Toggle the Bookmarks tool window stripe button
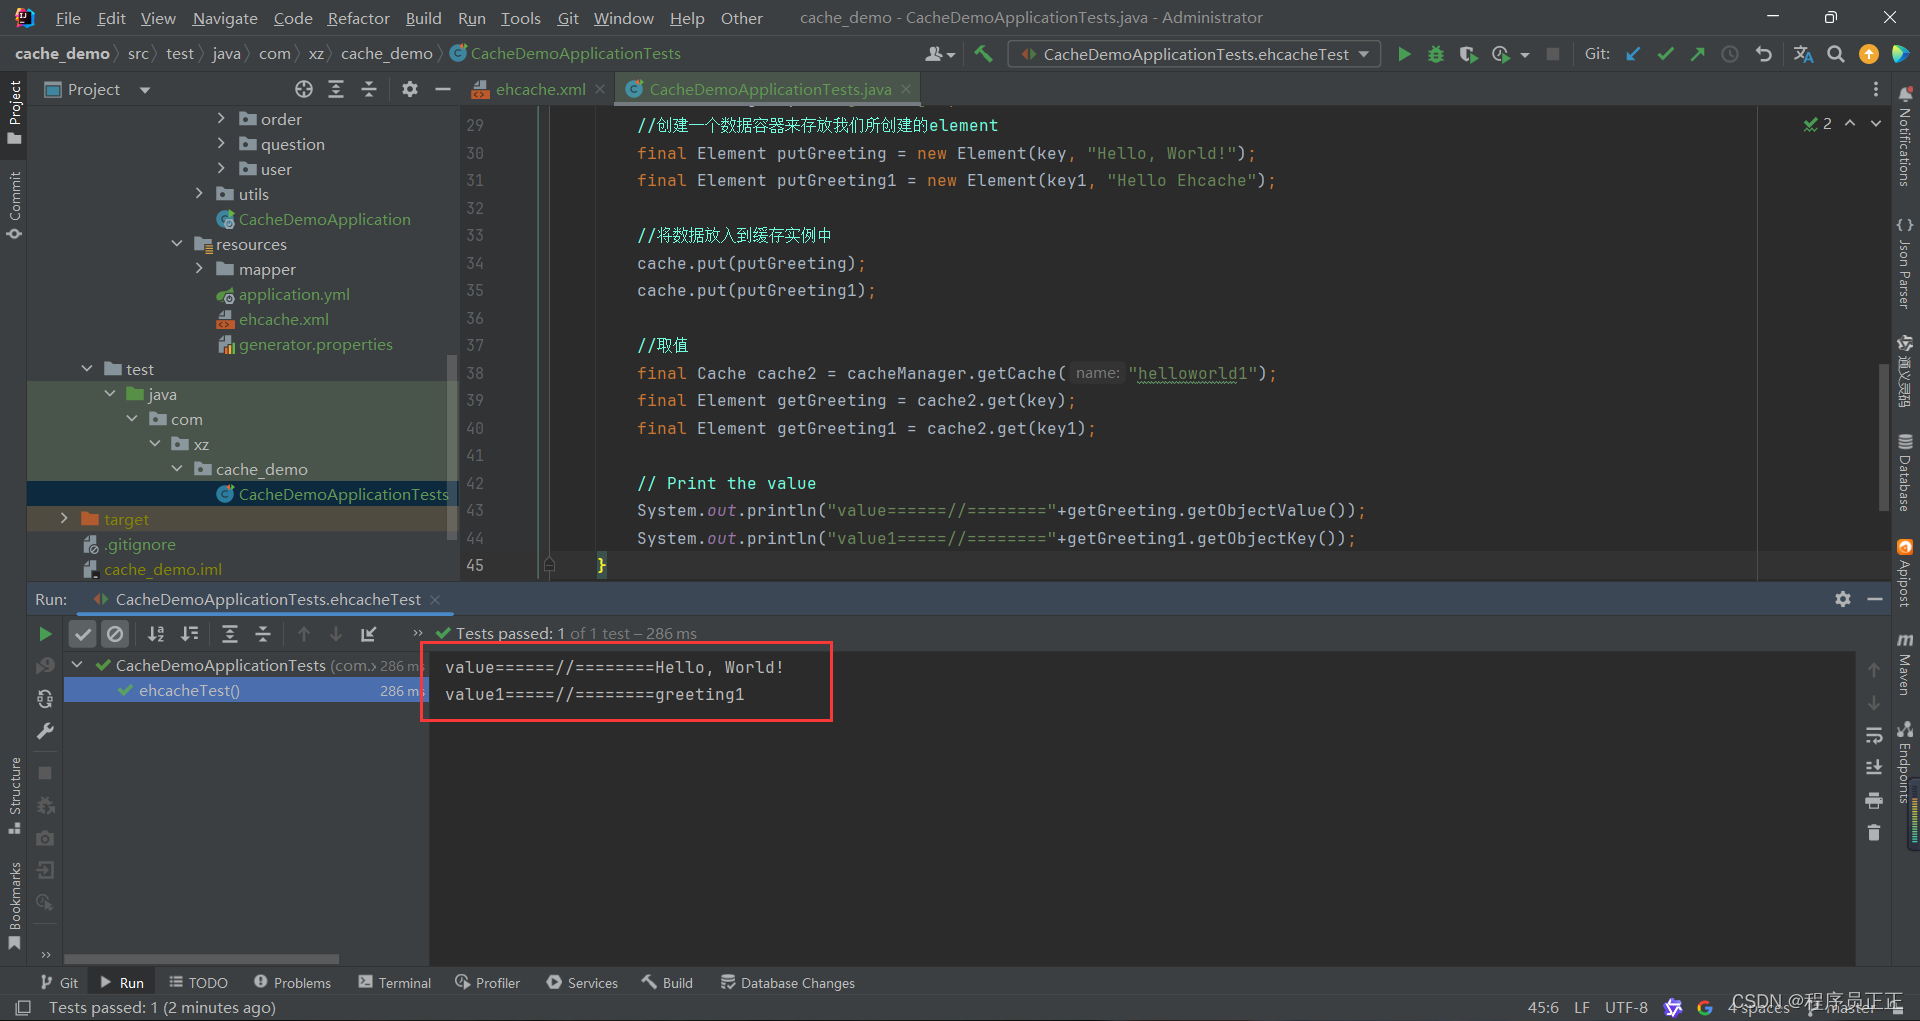Viewport: 1920px width, 1021px height. (14, 905)
